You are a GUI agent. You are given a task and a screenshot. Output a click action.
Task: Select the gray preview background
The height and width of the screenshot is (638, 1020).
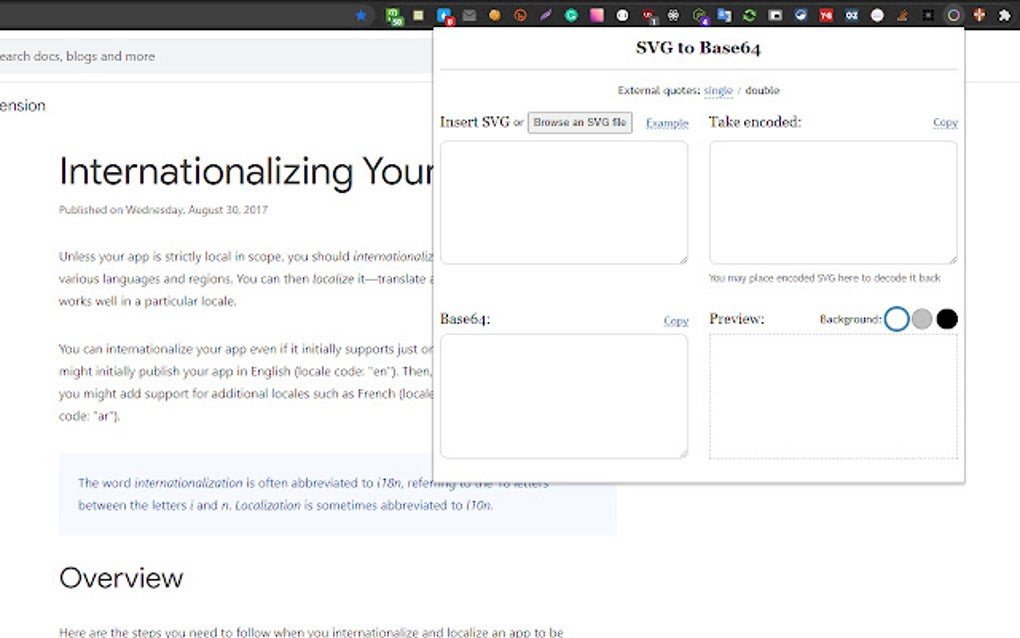coord(921,319)
